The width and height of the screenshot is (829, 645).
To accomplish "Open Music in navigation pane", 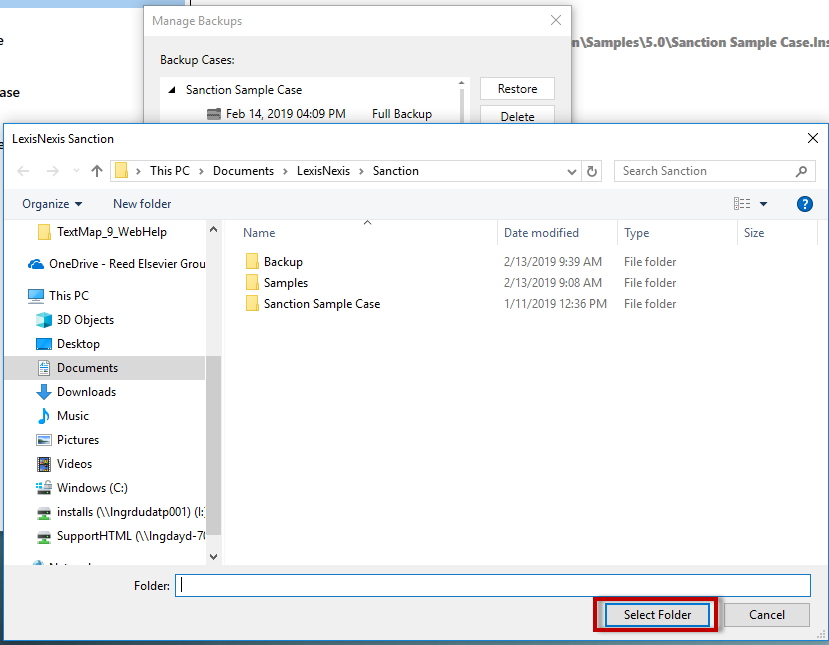I will click(72, 416).
